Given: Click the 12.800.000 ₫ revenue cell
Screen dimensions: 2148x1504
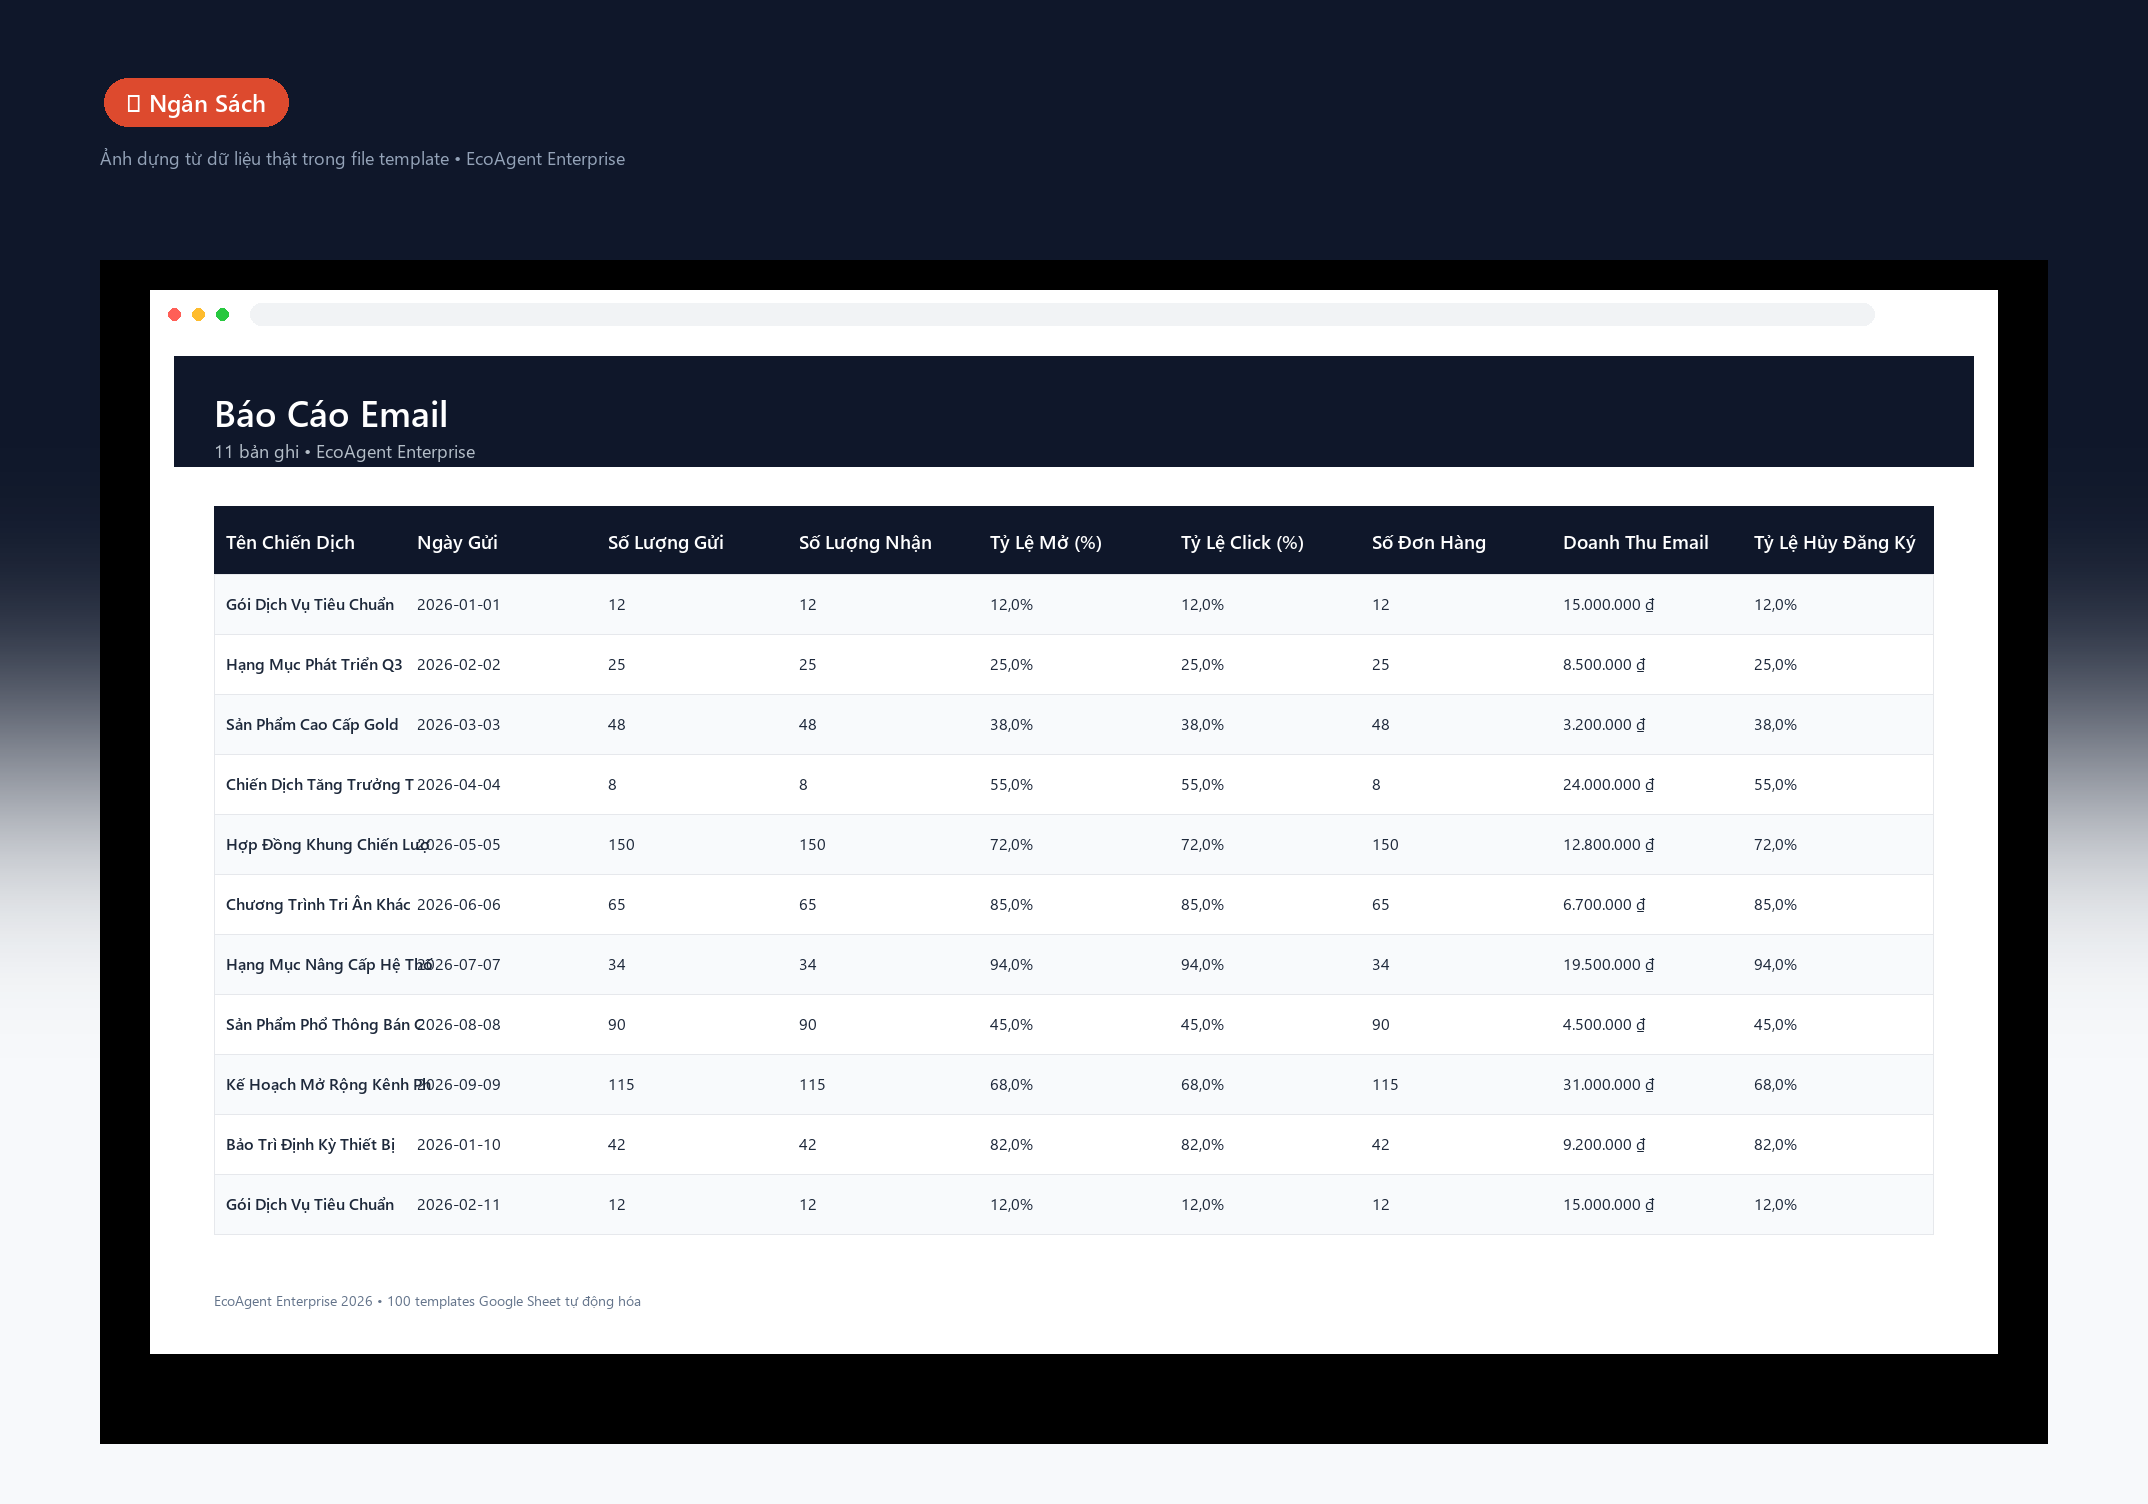Looking at the screenshot, I should [x=1609, y=845].
